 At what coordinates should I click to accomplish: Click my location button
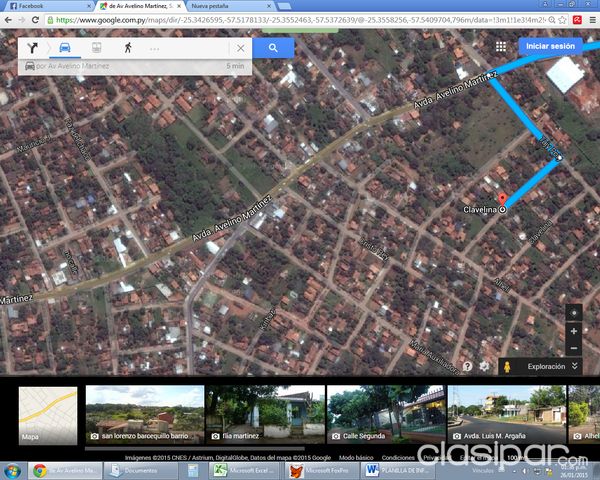pyautogui.click(x=574, y=313)
